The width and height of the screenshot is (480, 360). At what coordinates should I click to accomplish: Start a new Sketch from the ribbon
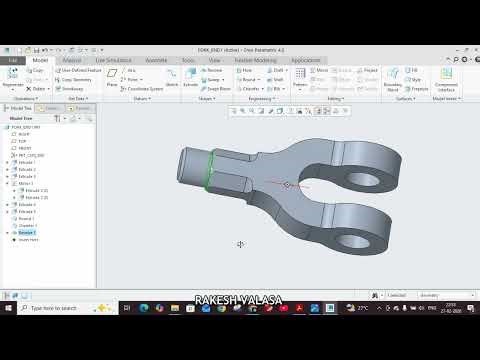(x=172, y=77)
